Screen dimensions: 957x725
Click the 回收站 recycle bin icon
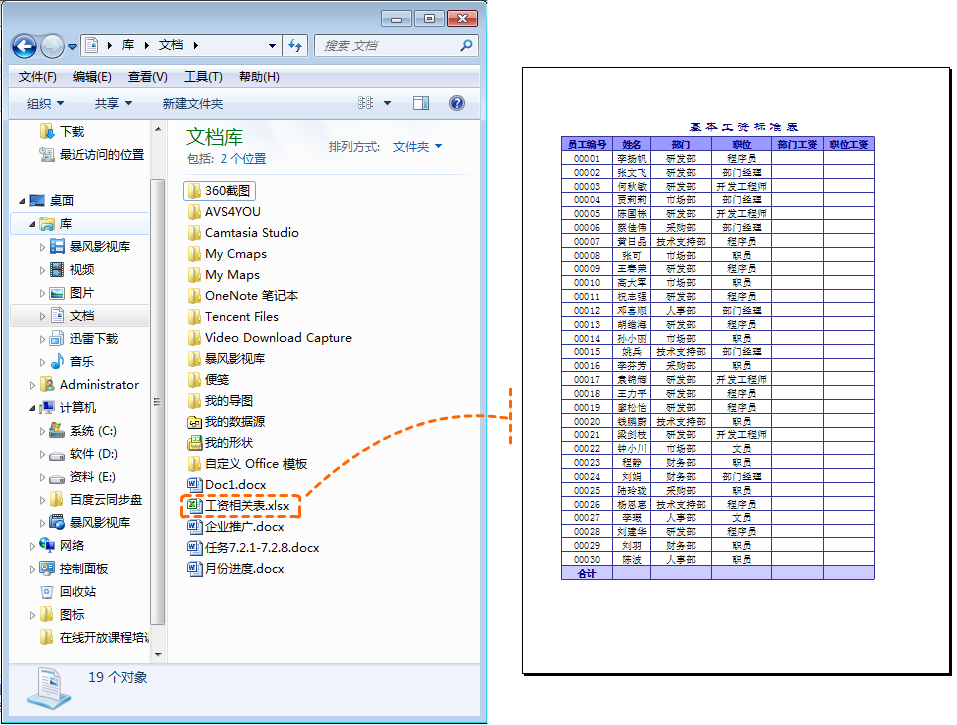point(47,591)
